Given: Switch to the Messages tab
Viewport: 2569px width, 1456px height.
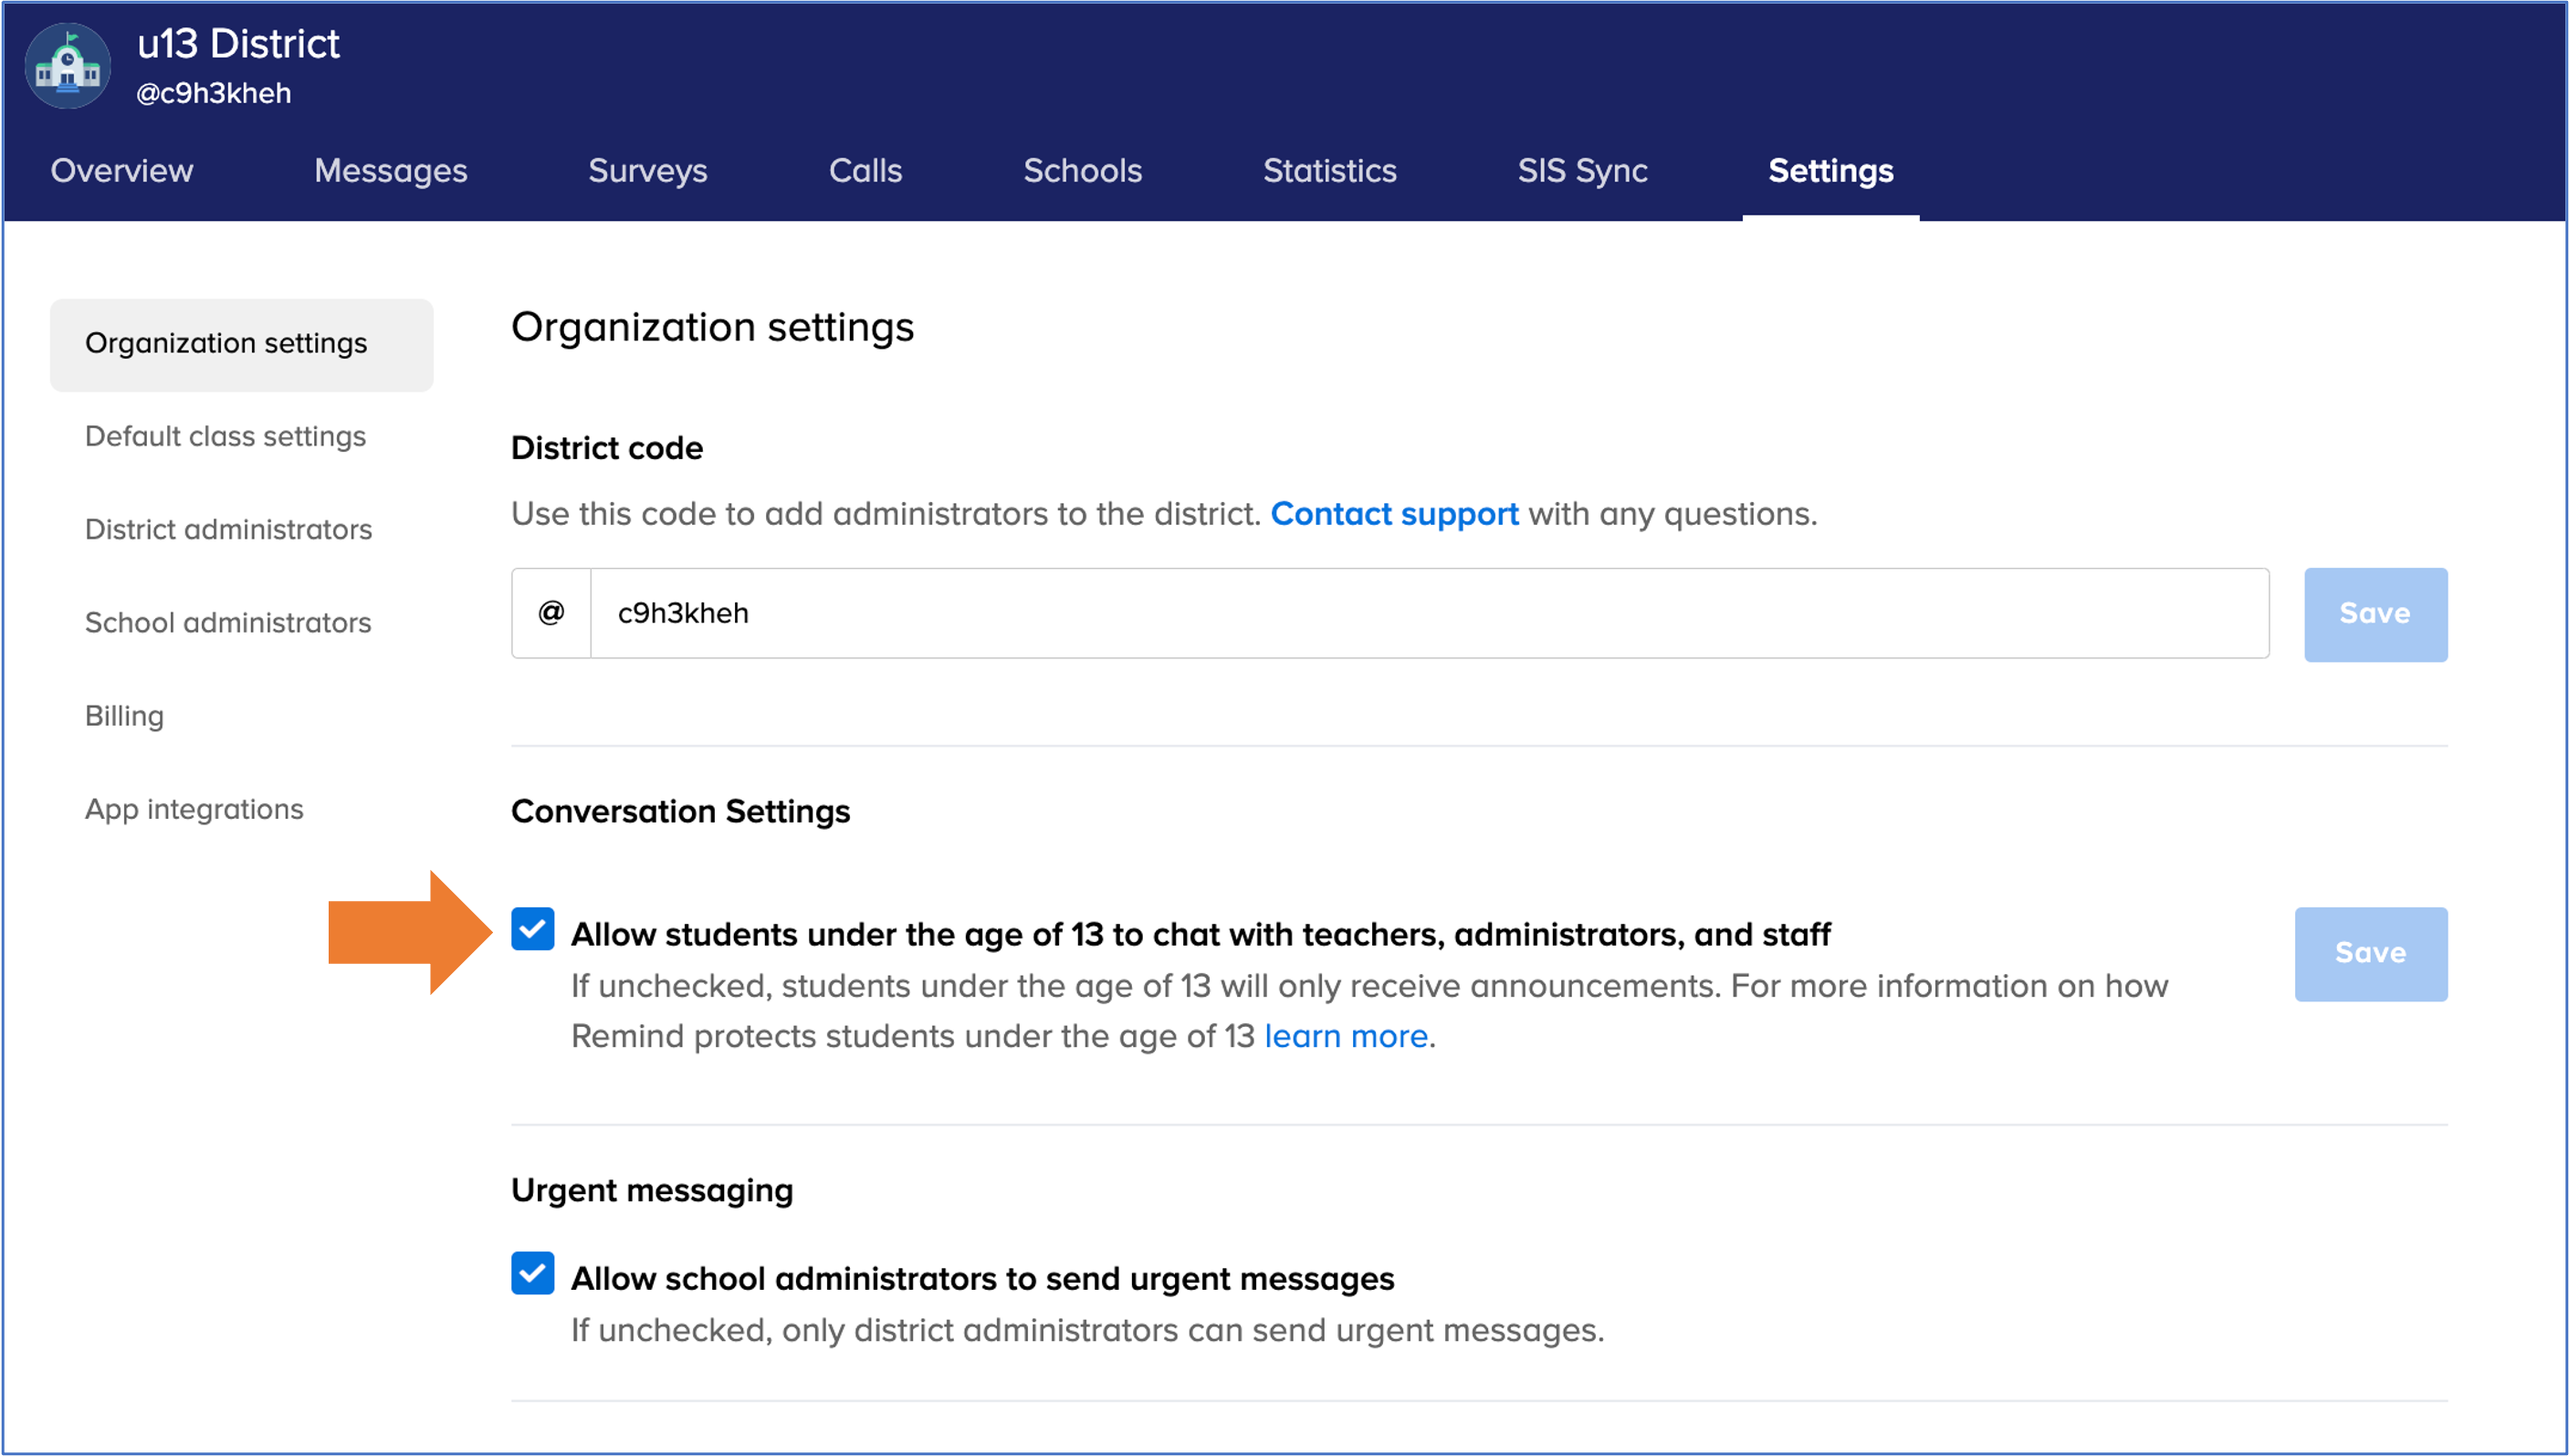Looking at the screenshot, I should tap(390, 171).
